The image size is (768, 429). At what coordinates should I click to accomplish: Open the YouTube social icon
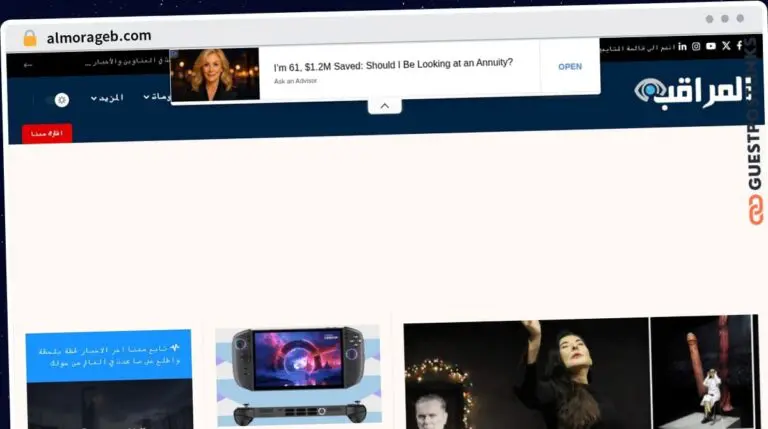click(x=711, y=46)
